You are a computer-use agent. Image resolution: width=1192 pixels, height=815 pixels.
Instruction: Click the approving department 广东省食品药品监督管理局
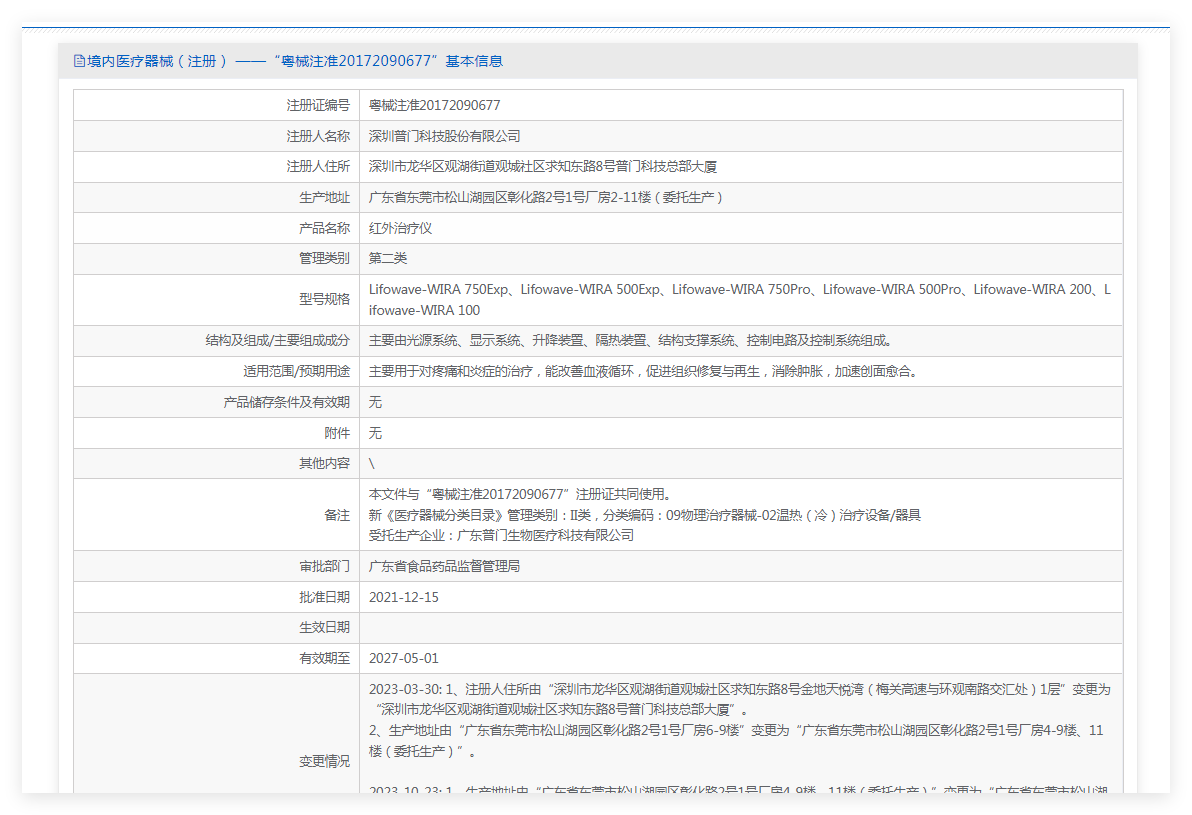[444, 566]
